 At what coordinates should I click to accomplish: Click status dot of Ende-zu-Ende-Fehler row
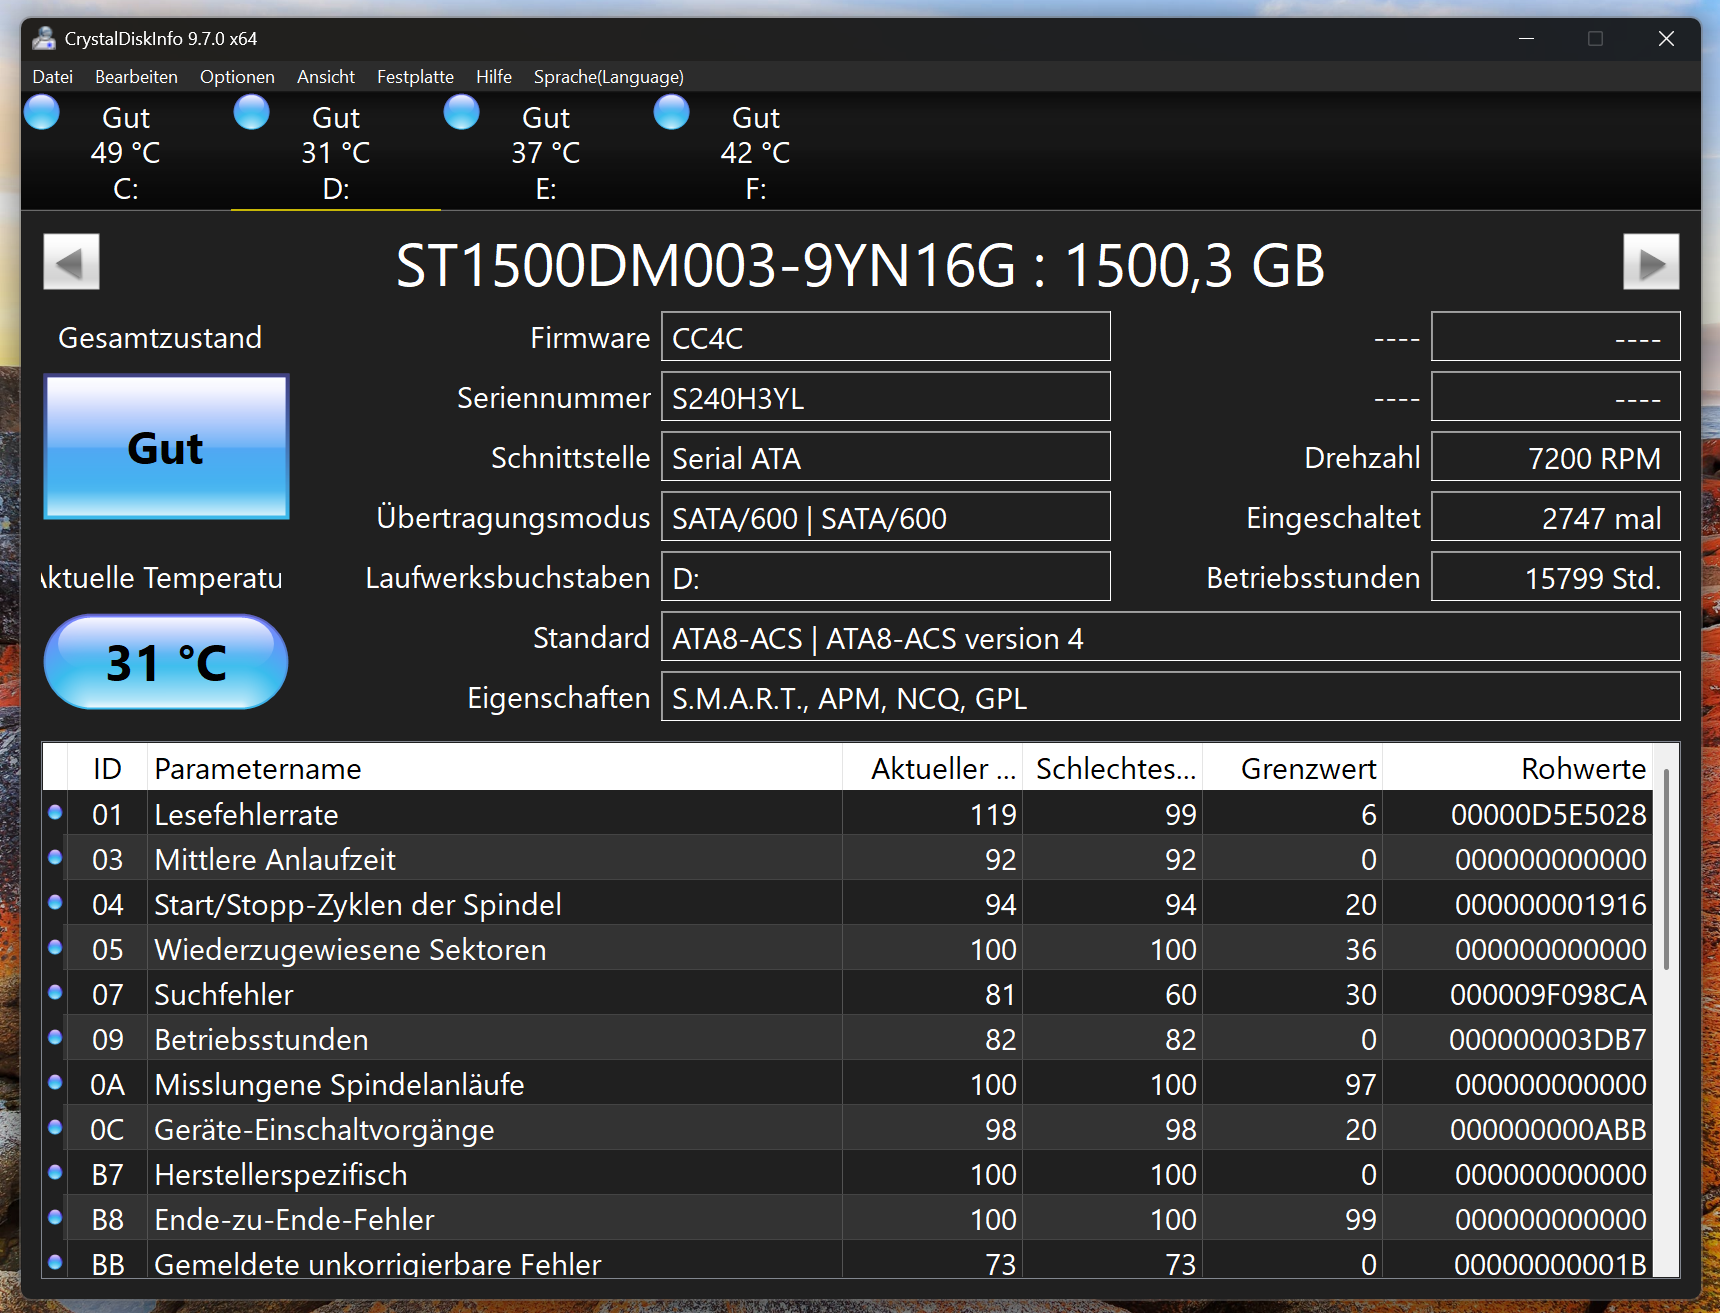click(55, 1217)
